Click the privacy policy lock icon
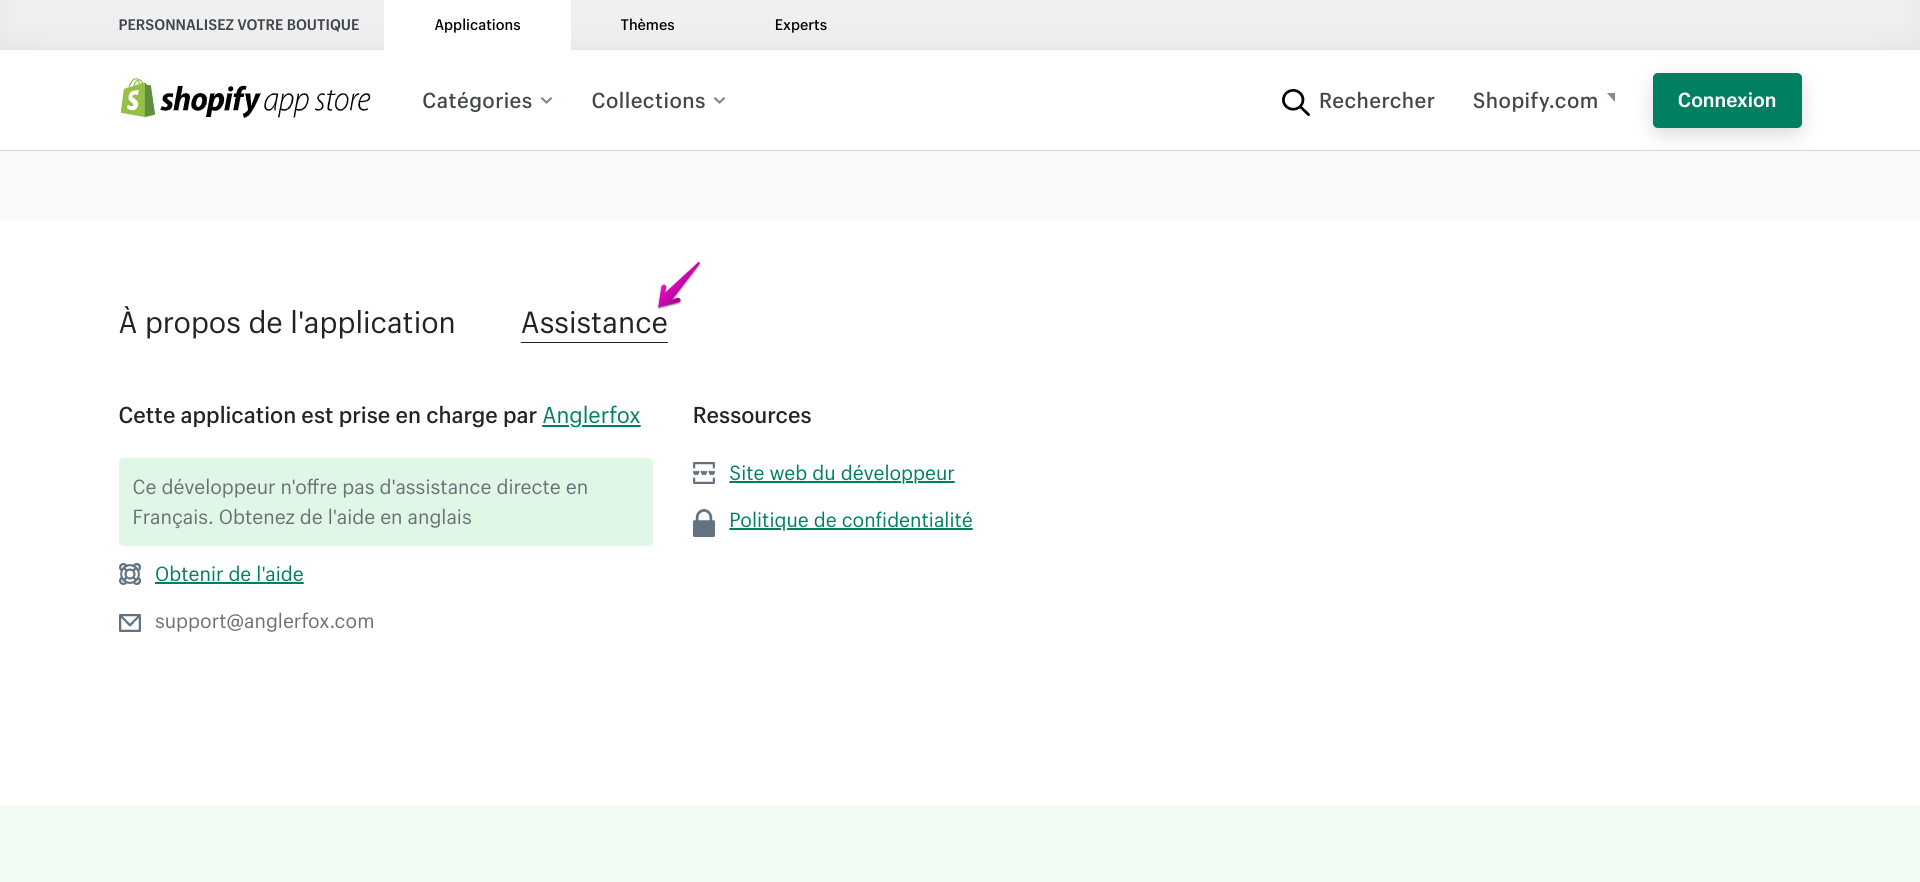This screenshot has width=1920, height=882. (704, 522)
